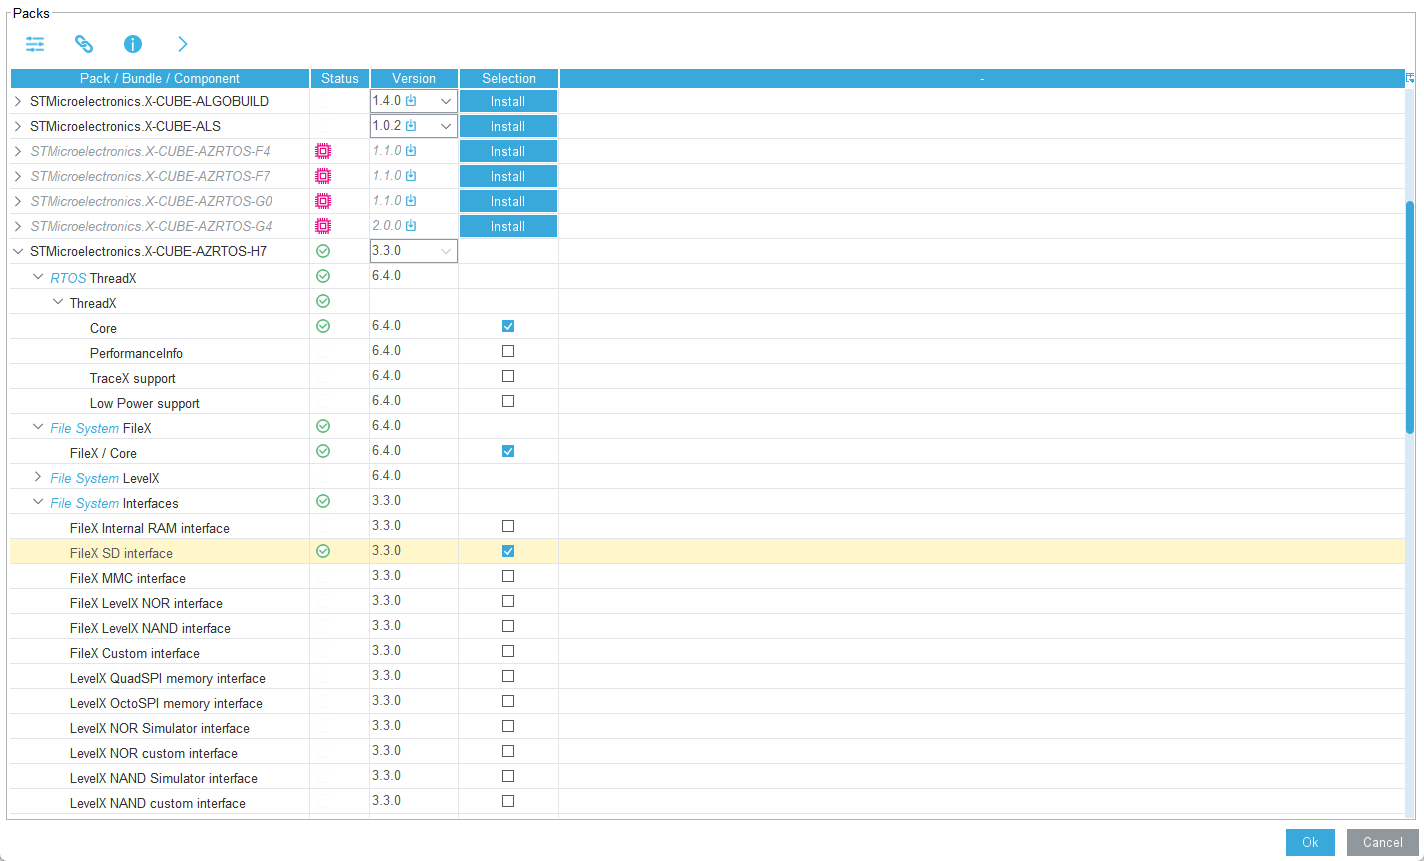Click green check status icon on File System FileX row
1424x861 pixels.
[323, 426]
